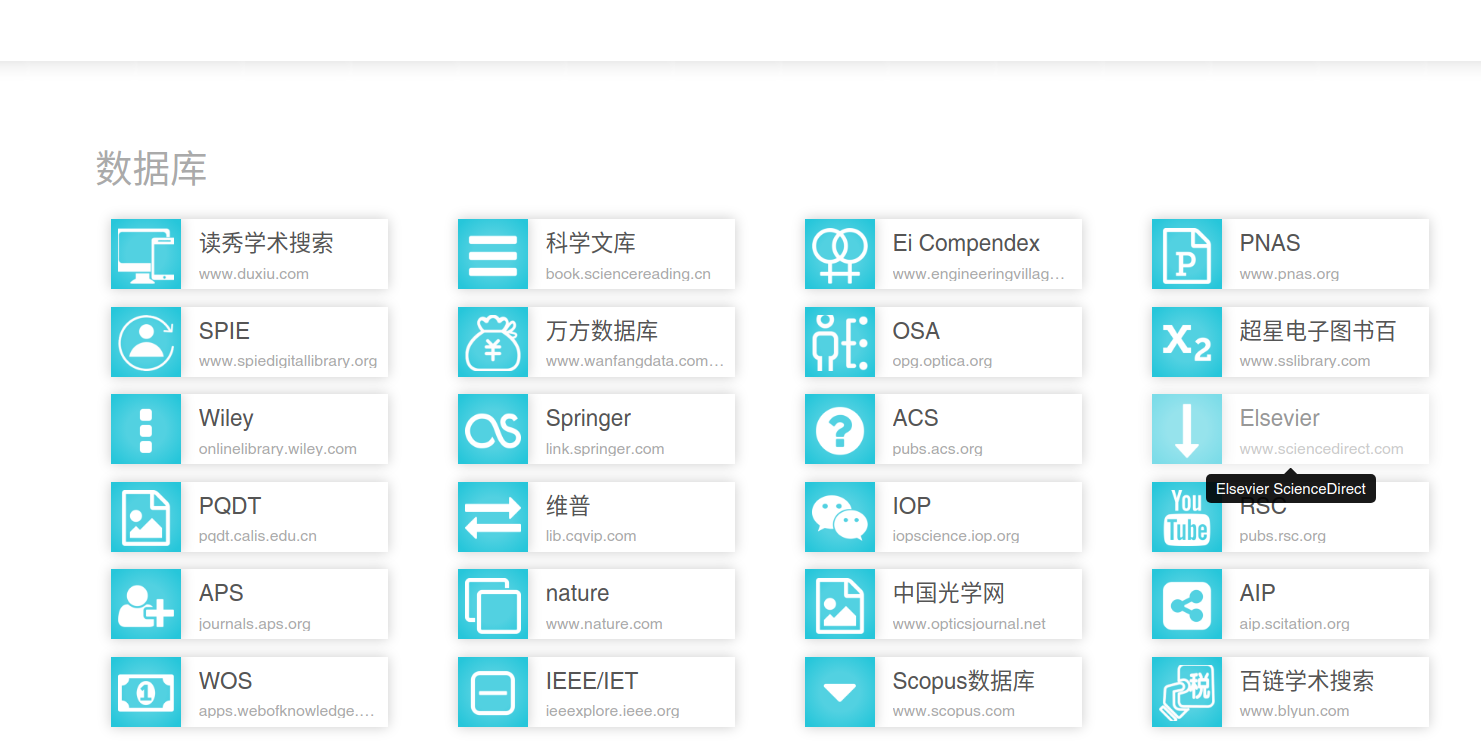Open Scopus数据库 database entry

pos(963,682)
